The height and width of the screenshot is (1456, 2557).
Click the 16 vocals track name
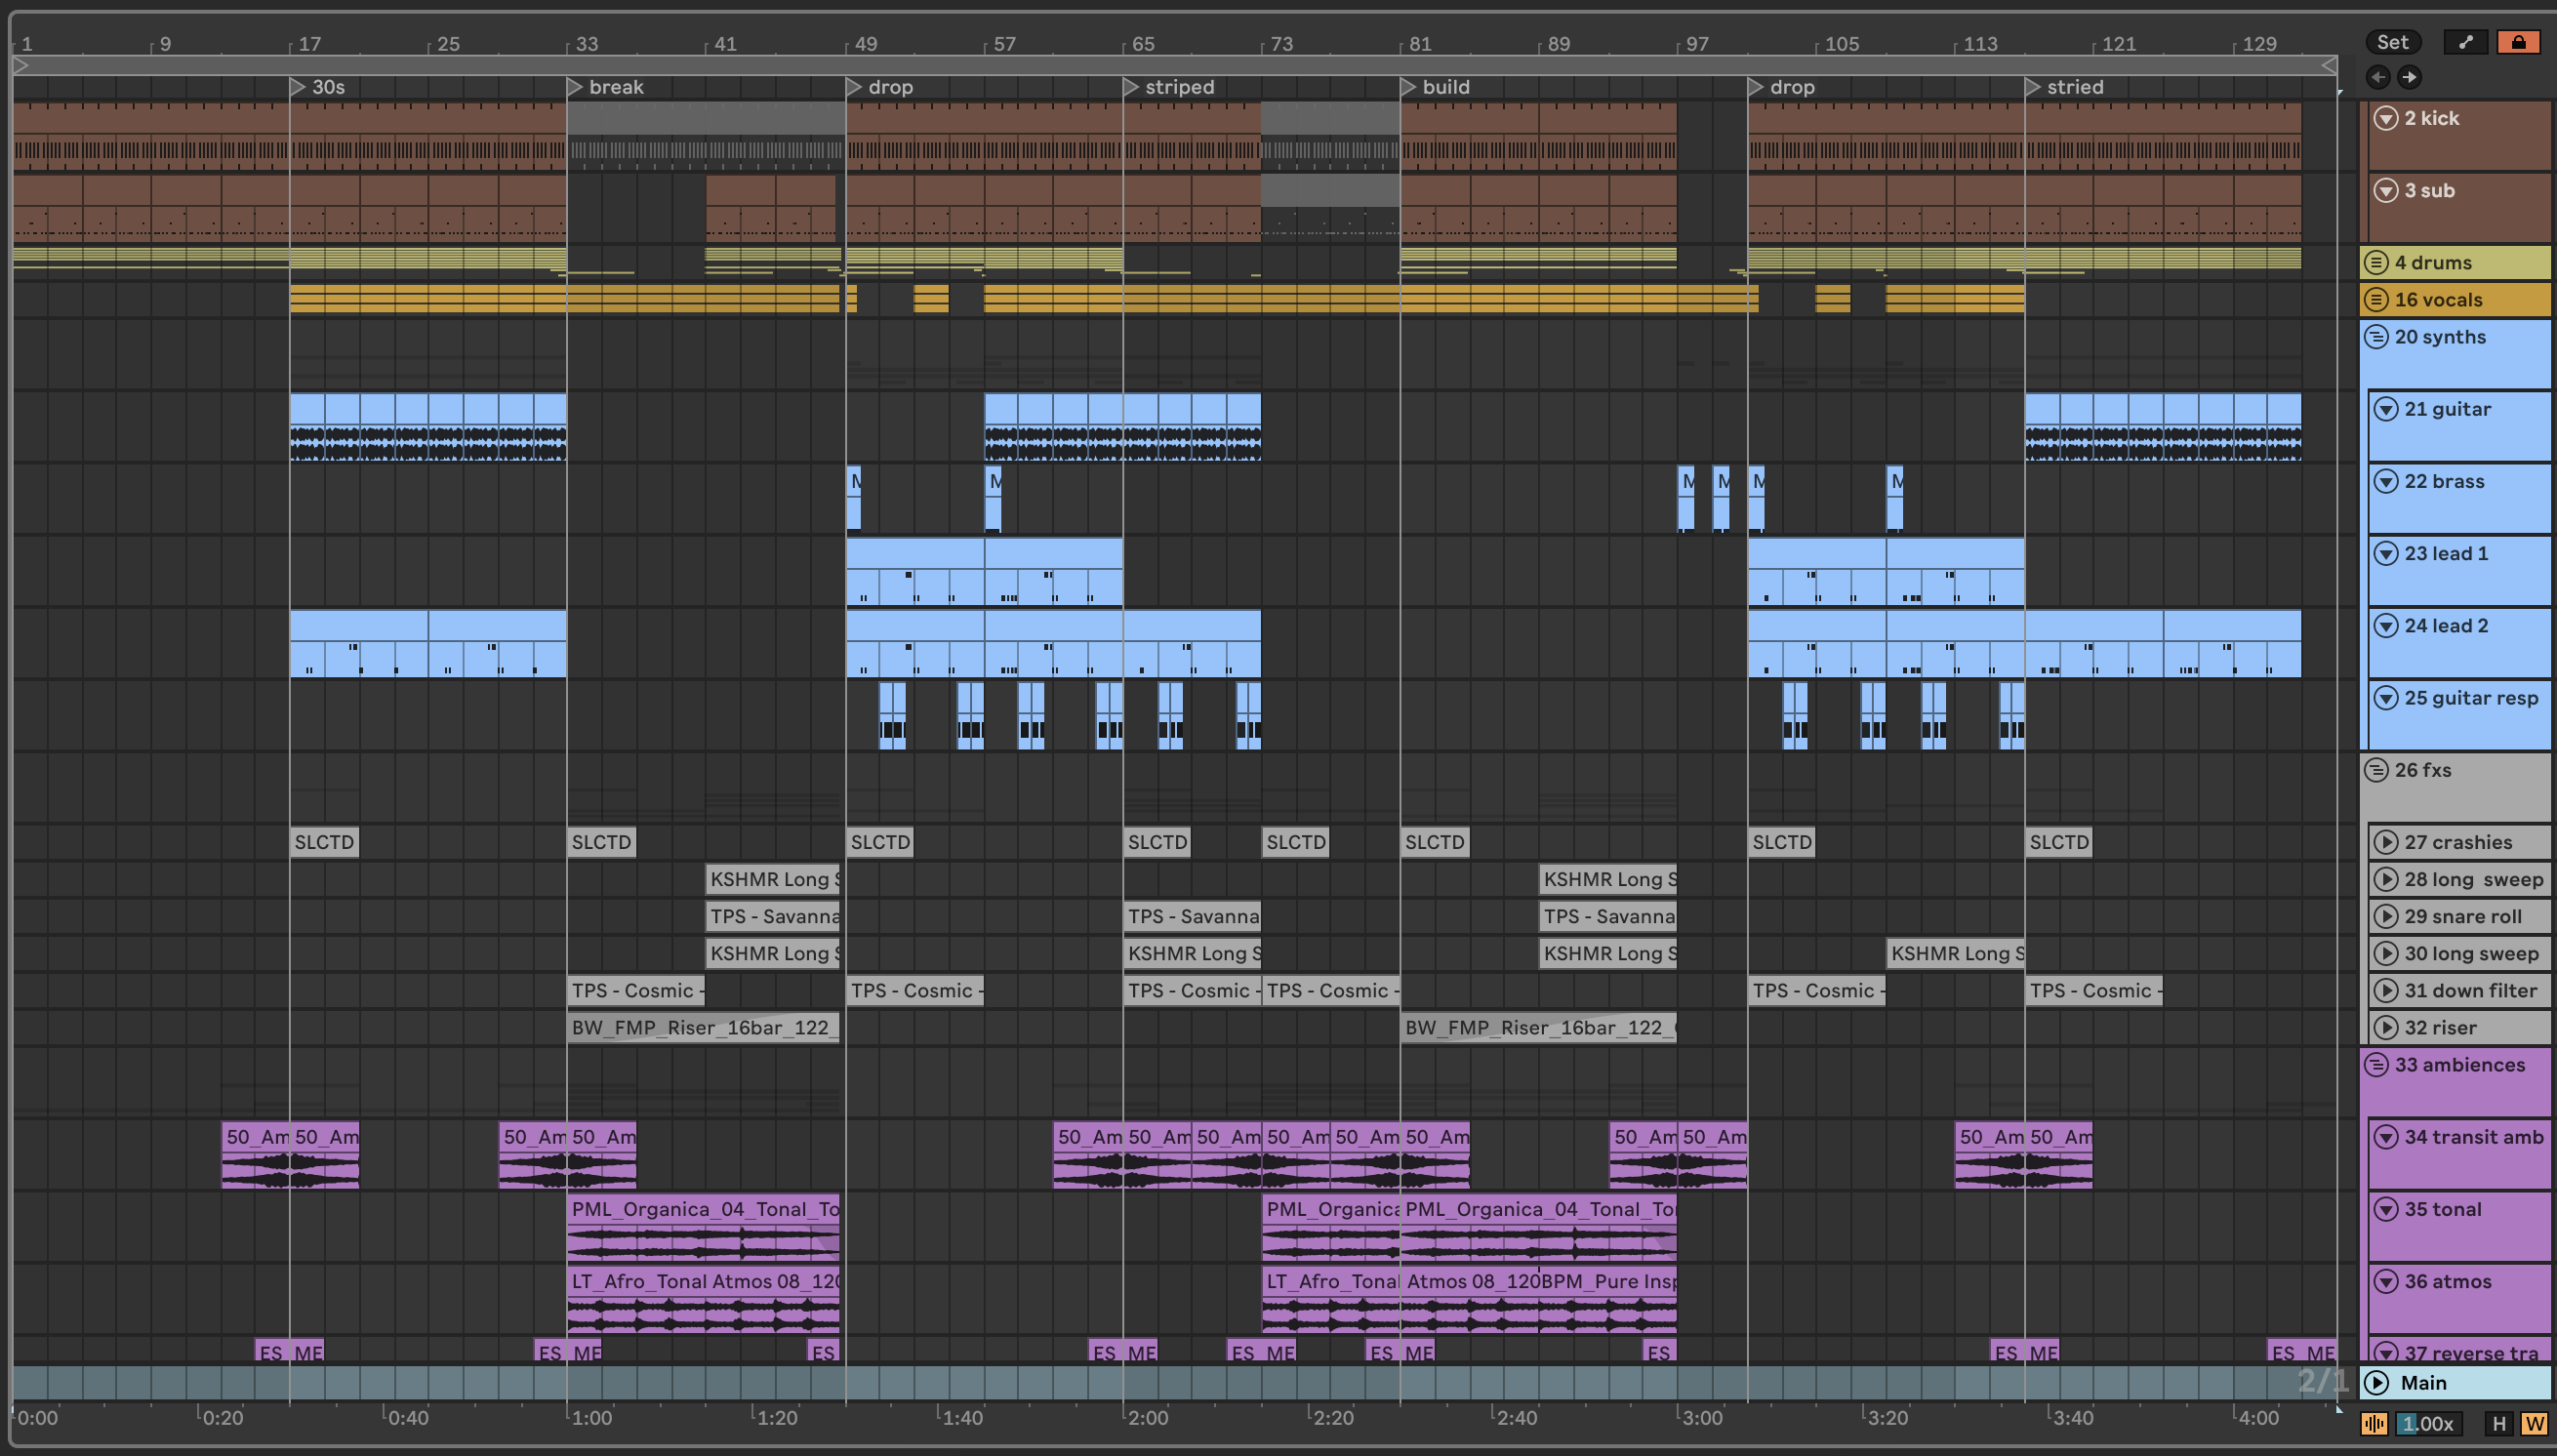[x=2438, y=300]
